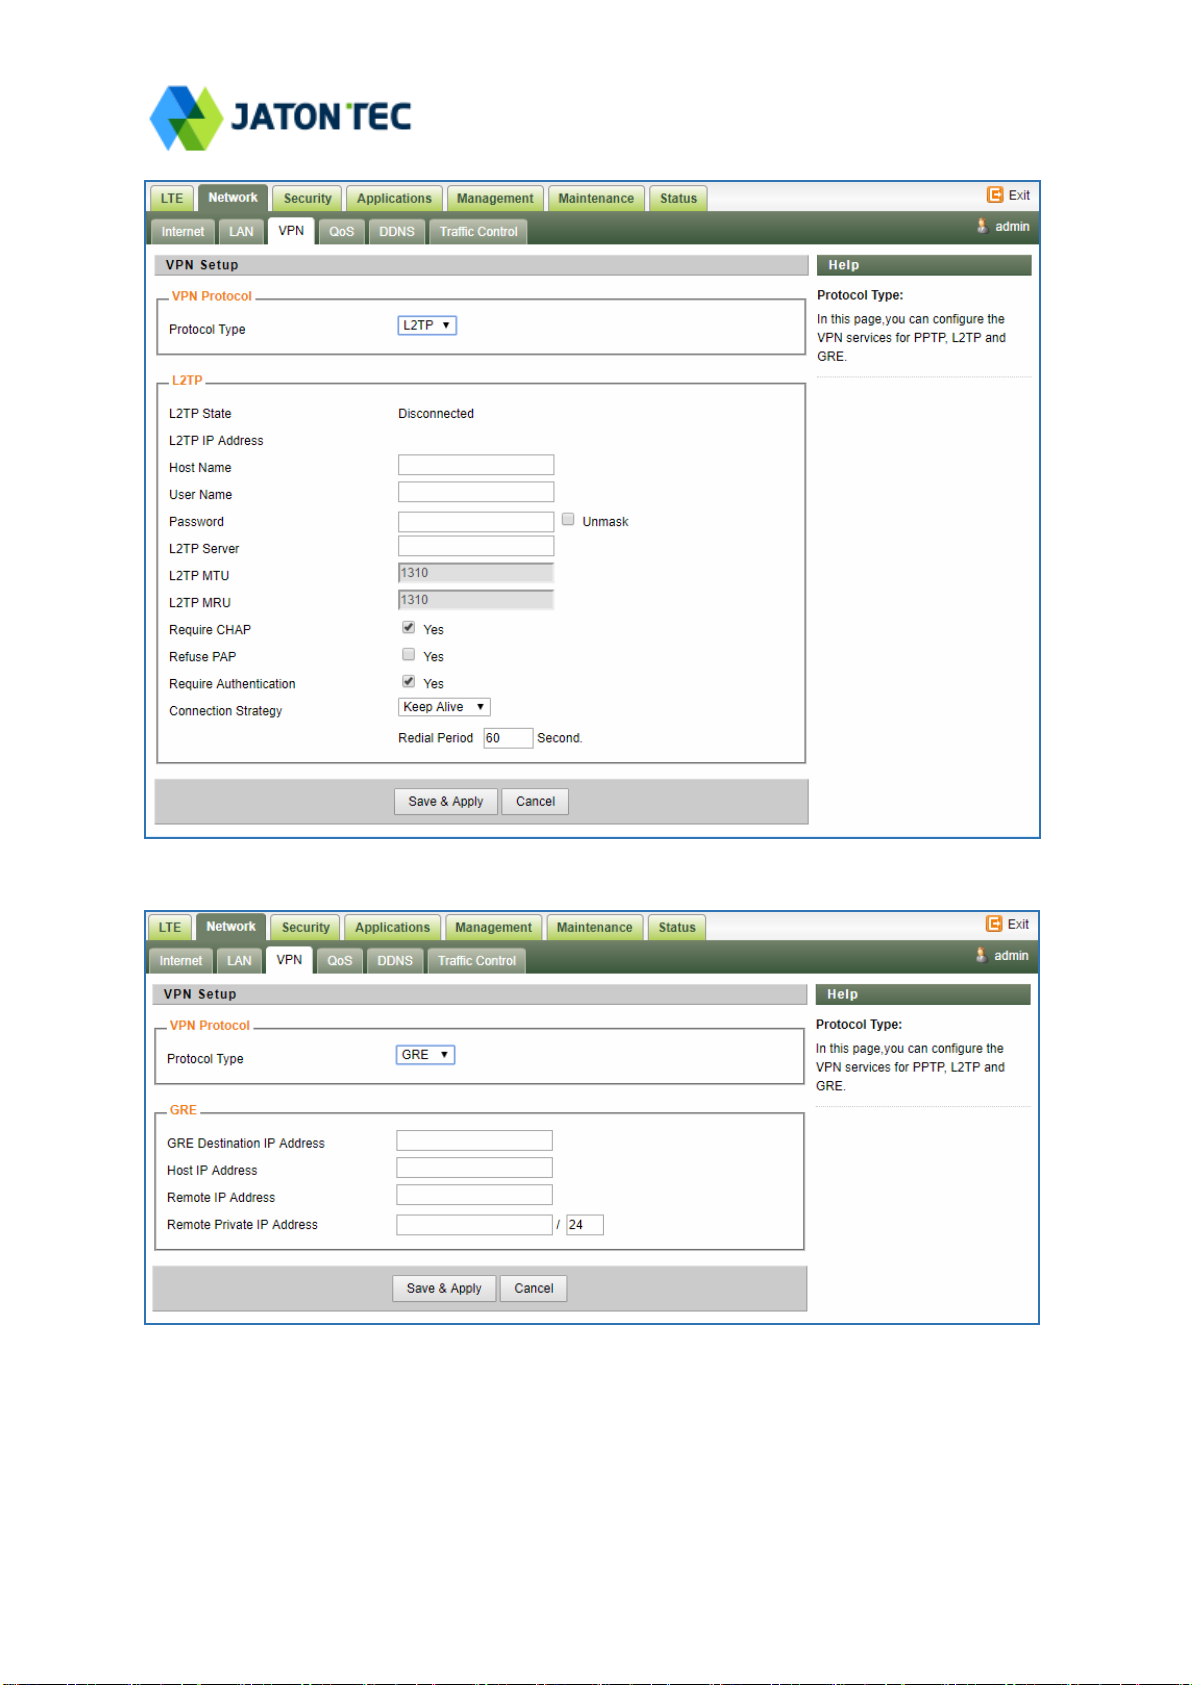
Task: Click the admin user icon in L2TP screenshot
Action: (982, 226)
